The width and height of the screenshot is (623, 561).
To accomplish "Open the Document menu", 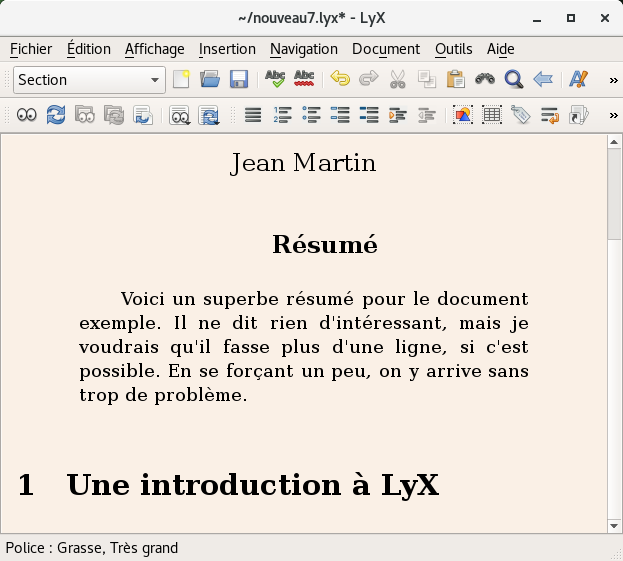I will click(386, 49).
